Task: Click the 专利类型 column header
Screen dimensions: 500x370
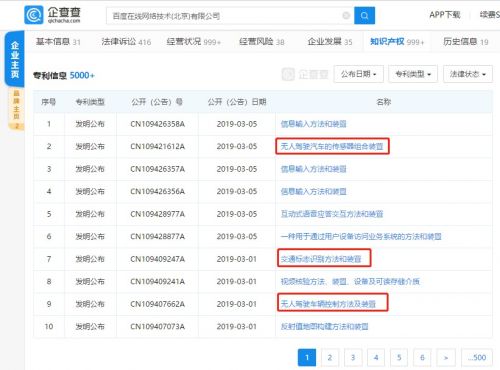Action: tap(90, 102)
